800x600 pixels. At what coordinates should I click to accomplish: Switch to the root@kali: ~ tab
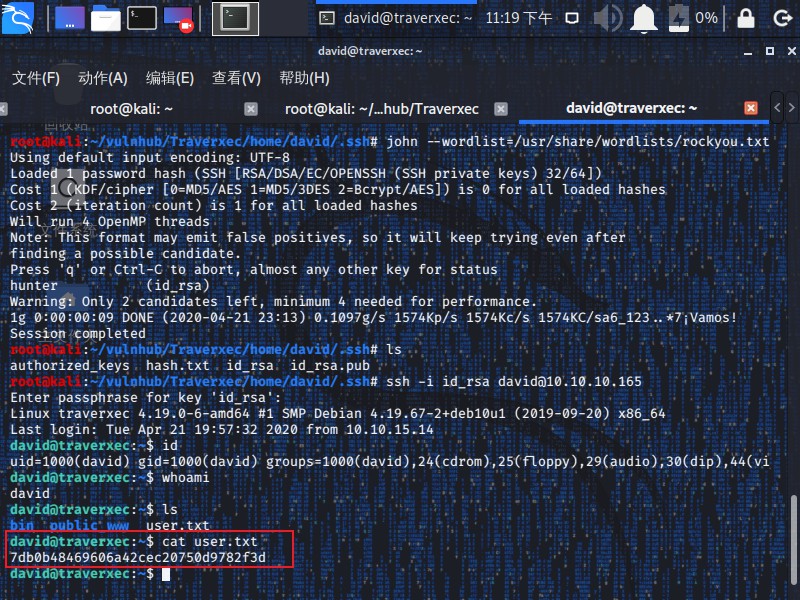pyautogui.click(x=131, y=109)
